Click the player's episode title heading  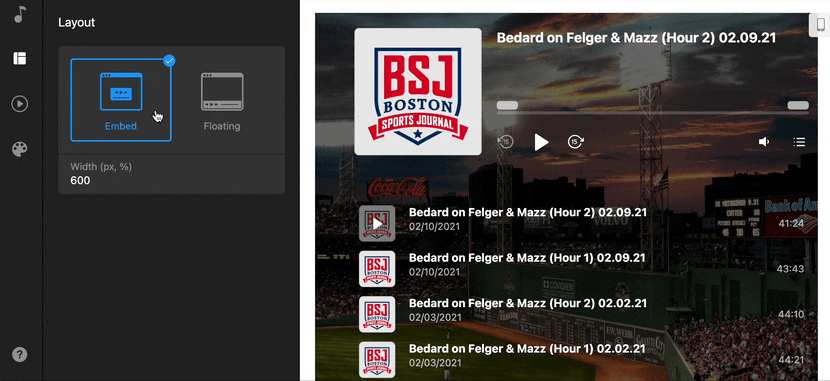click(636, 38)
